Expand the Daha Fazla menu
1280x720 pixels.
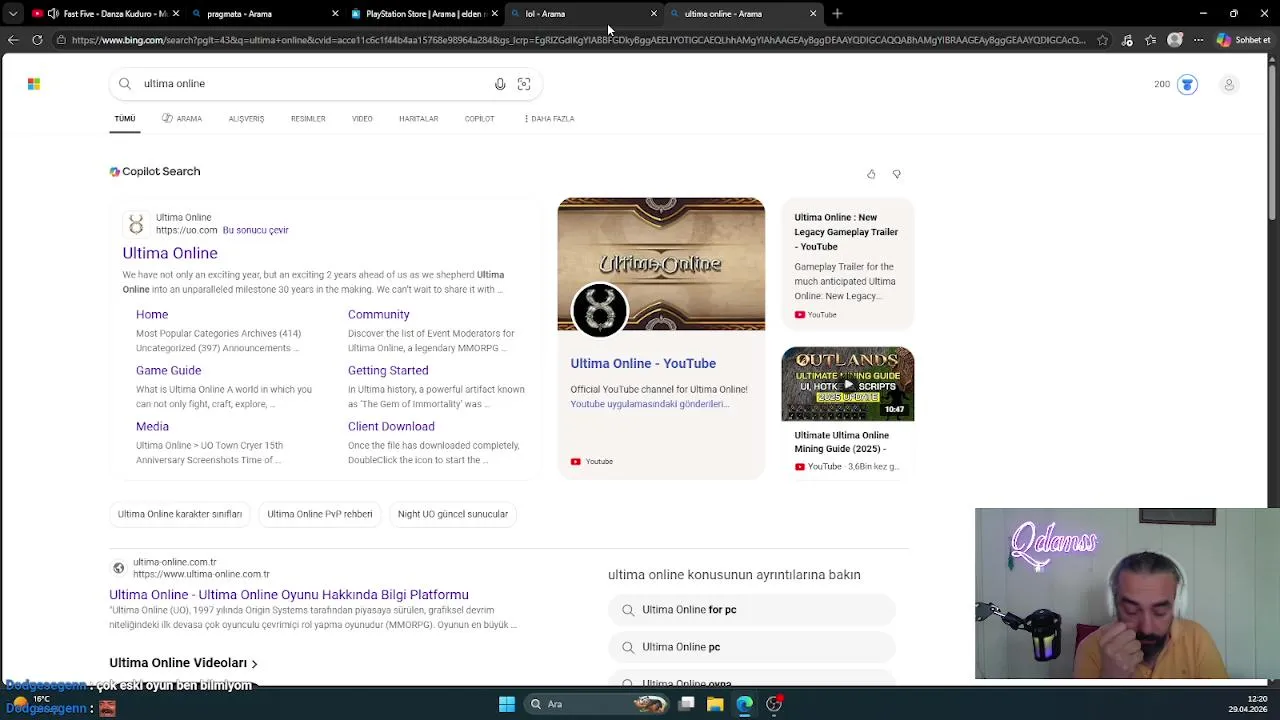pyautogui.click(x=549, y=118)
